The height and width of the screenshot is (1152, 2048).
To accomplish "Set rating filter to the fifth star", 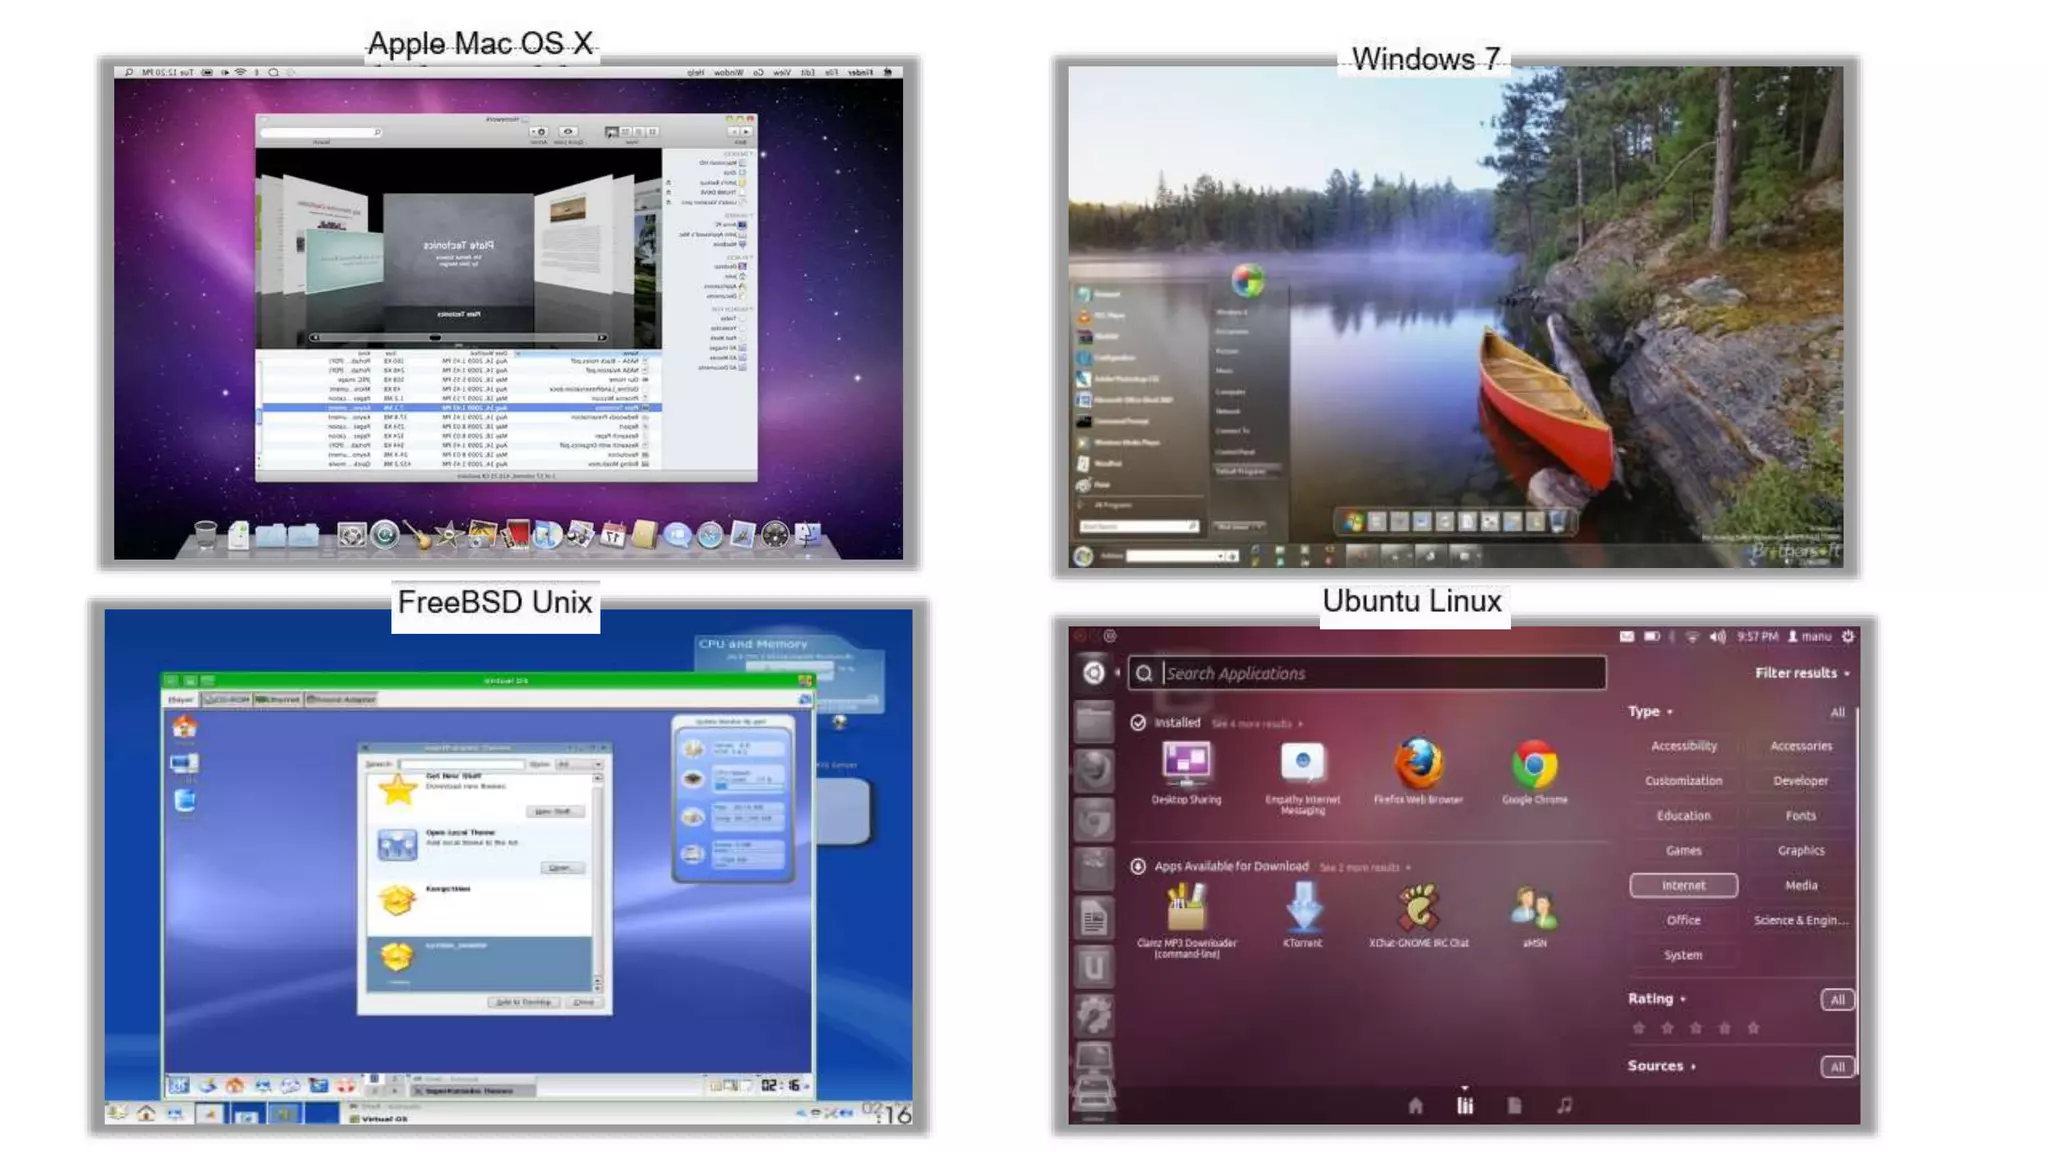I will pyautogui.click(x=1753, y=1028).
